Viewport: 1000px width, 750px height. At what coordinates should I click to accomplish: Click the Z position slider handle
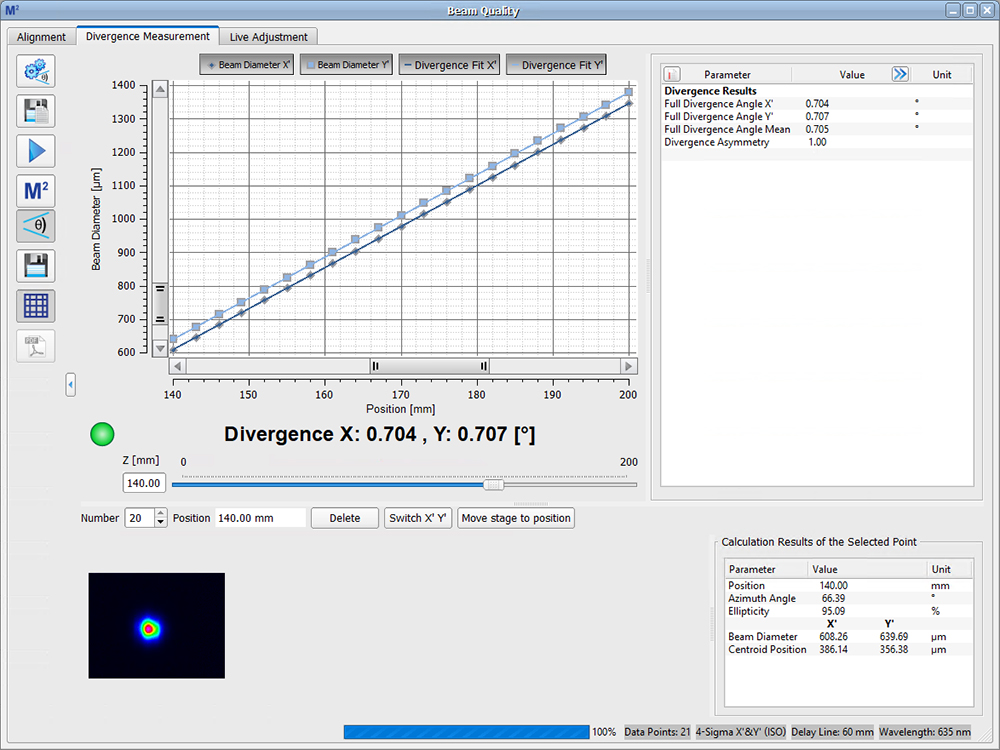(493, 485)
